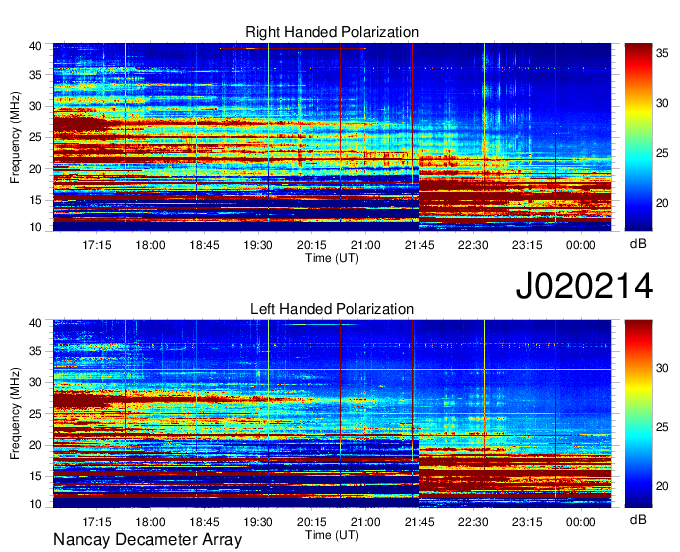This screenshot has height=552, width=680.
Task: Click the 40 MHz frequency tick on the right-handed plot
Action: (36, 46)
